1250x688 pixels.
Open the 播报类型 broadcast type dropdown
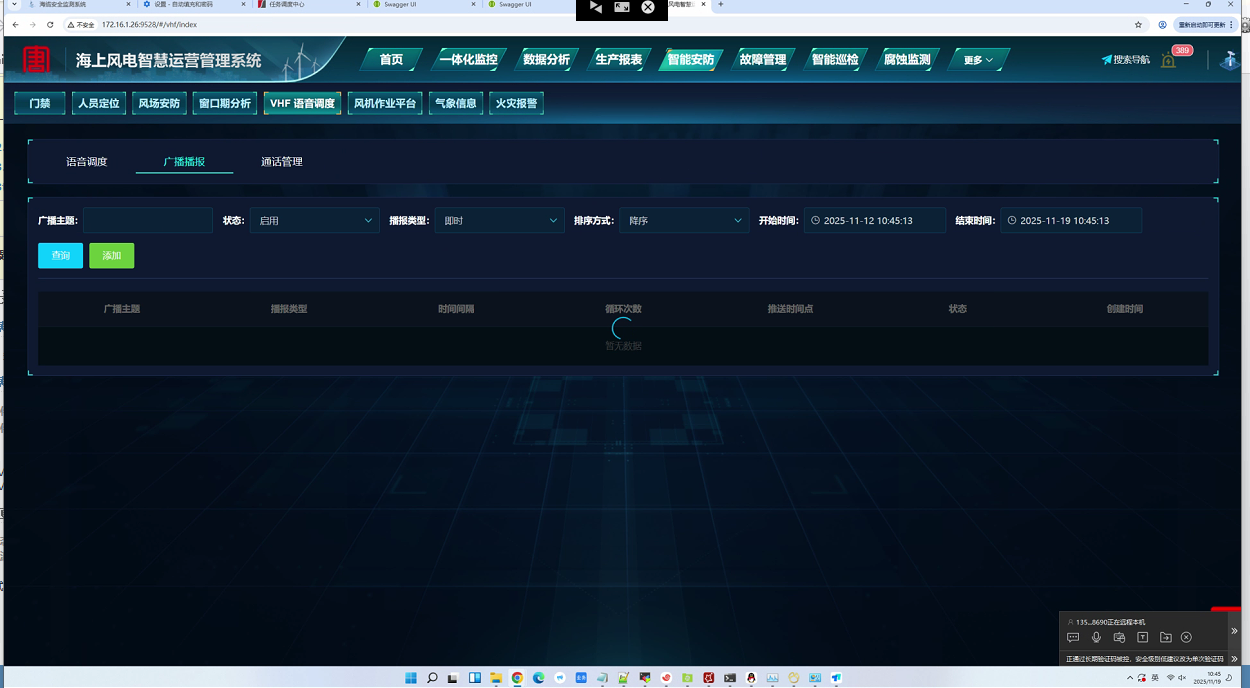(499, 221)
